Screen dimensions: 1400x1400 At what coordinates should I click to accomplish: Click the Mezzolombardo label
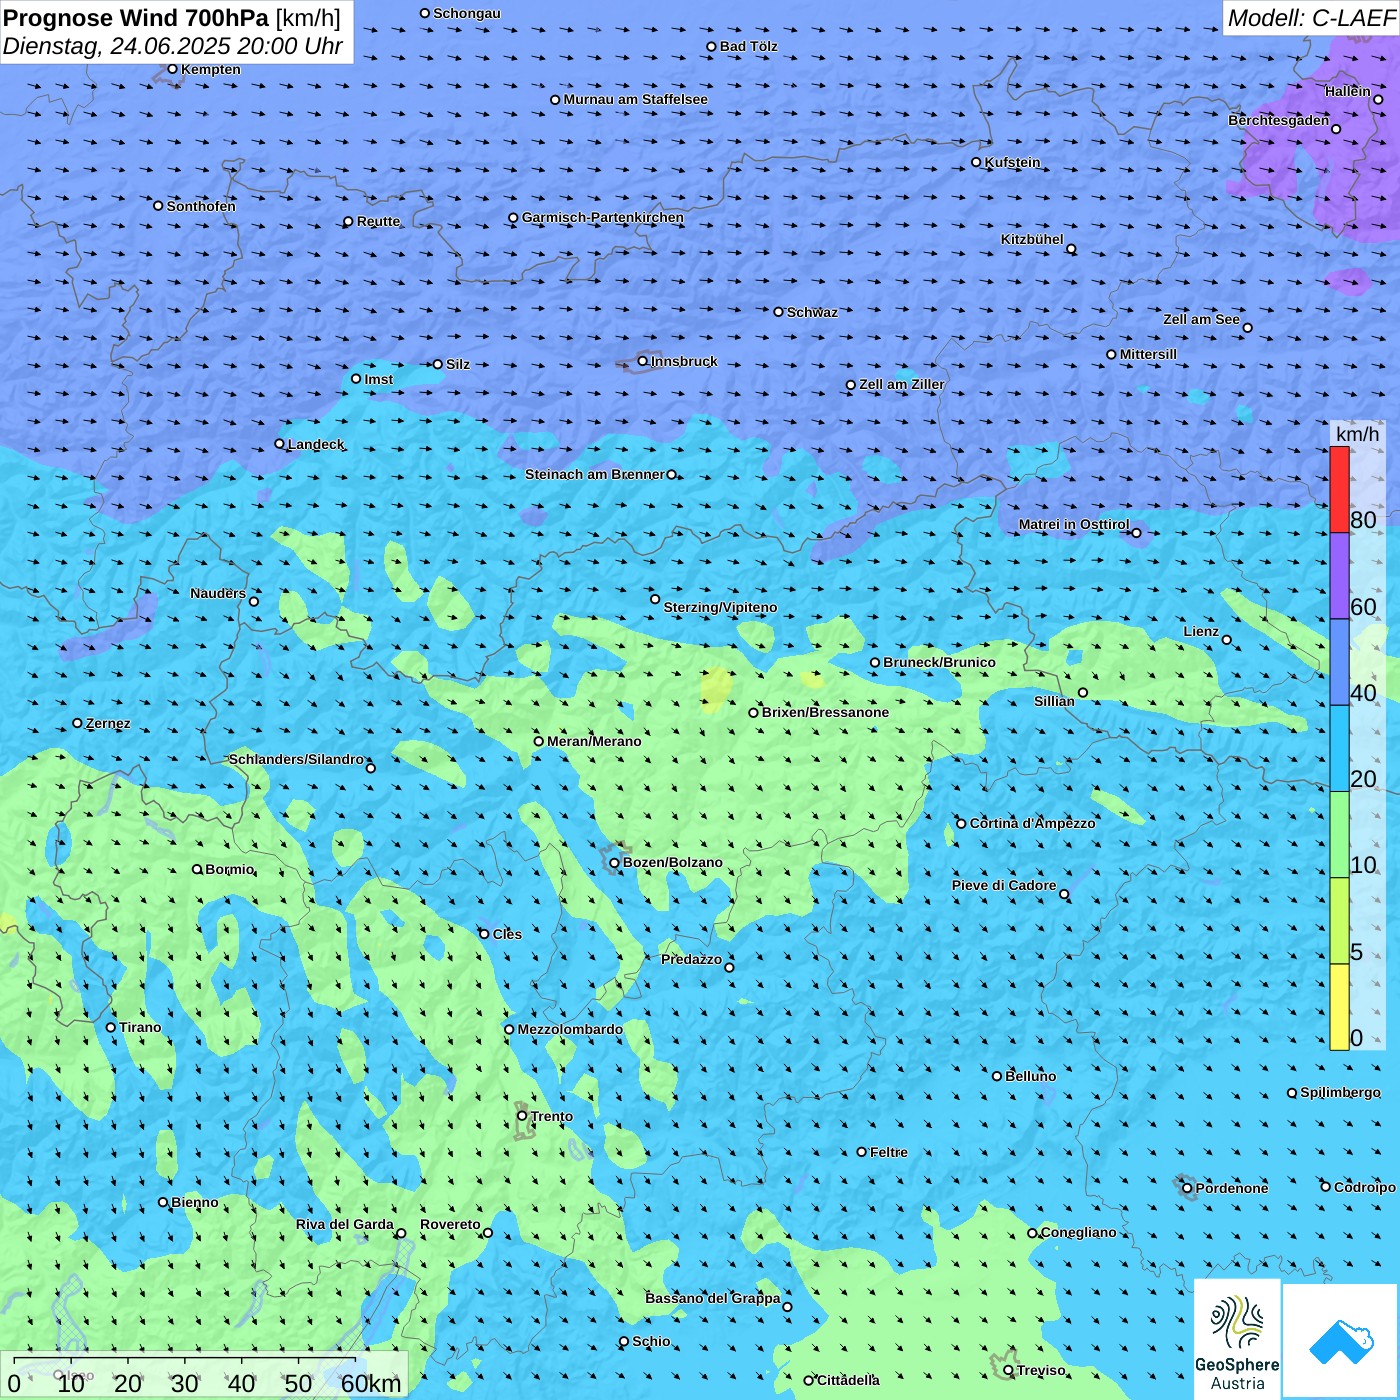pyautogui.click(x=570, y=1029)
